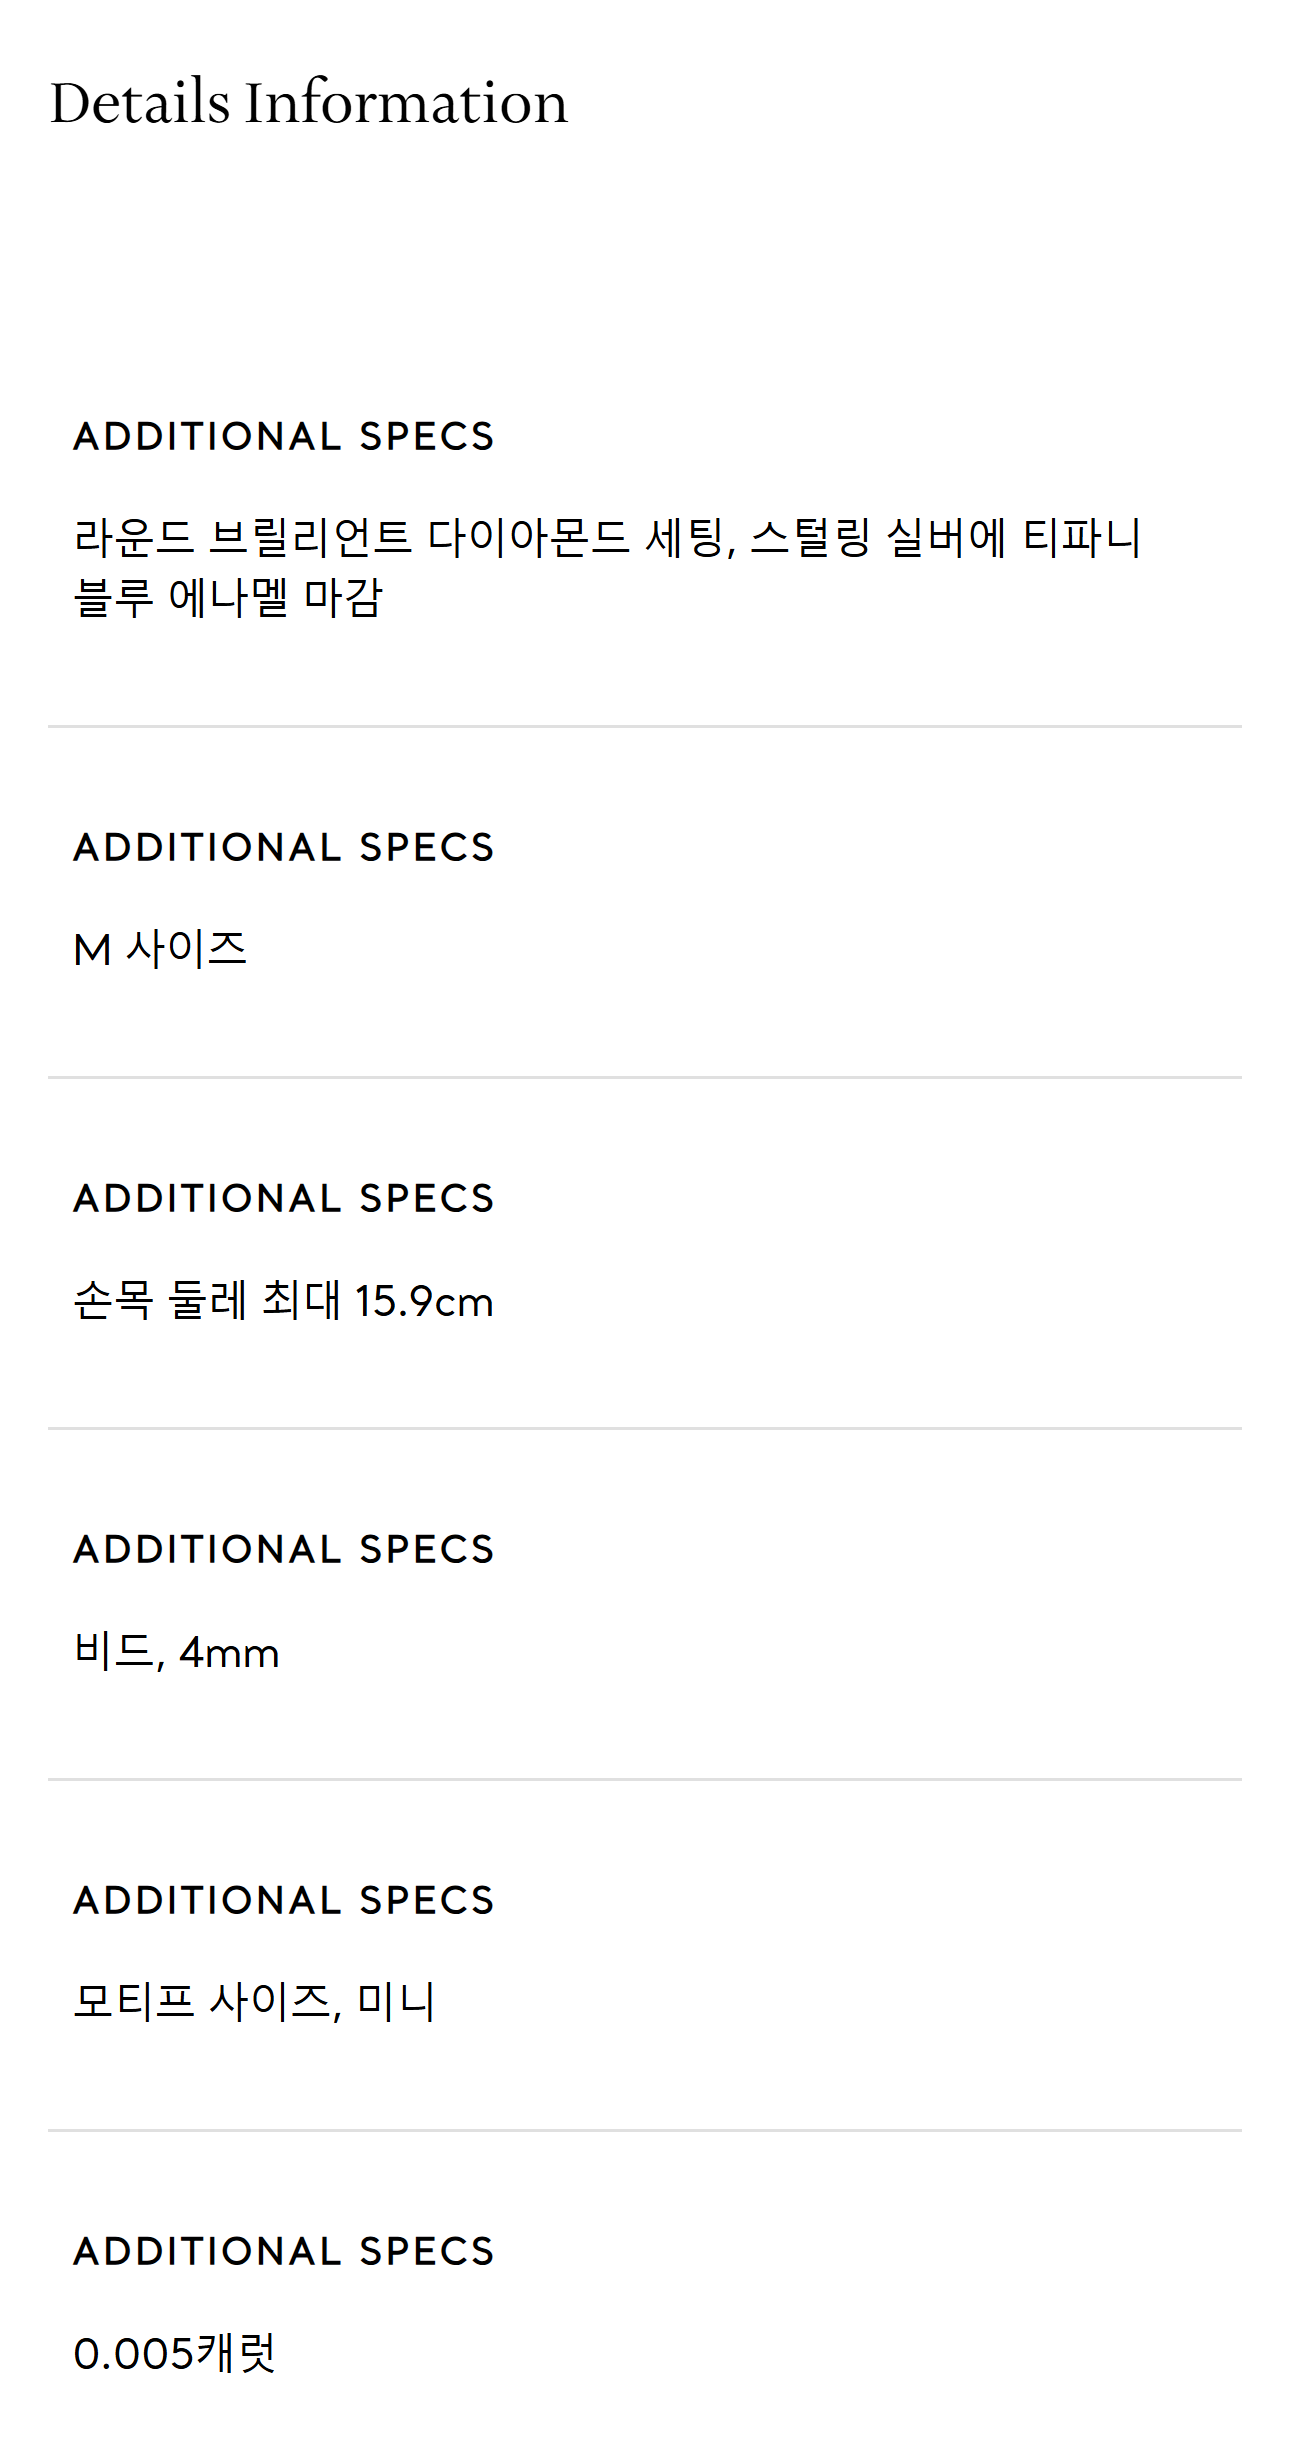Click the divider line below 15.9cm spec
The image size is (1290, 2442).
pos(645,1429)
